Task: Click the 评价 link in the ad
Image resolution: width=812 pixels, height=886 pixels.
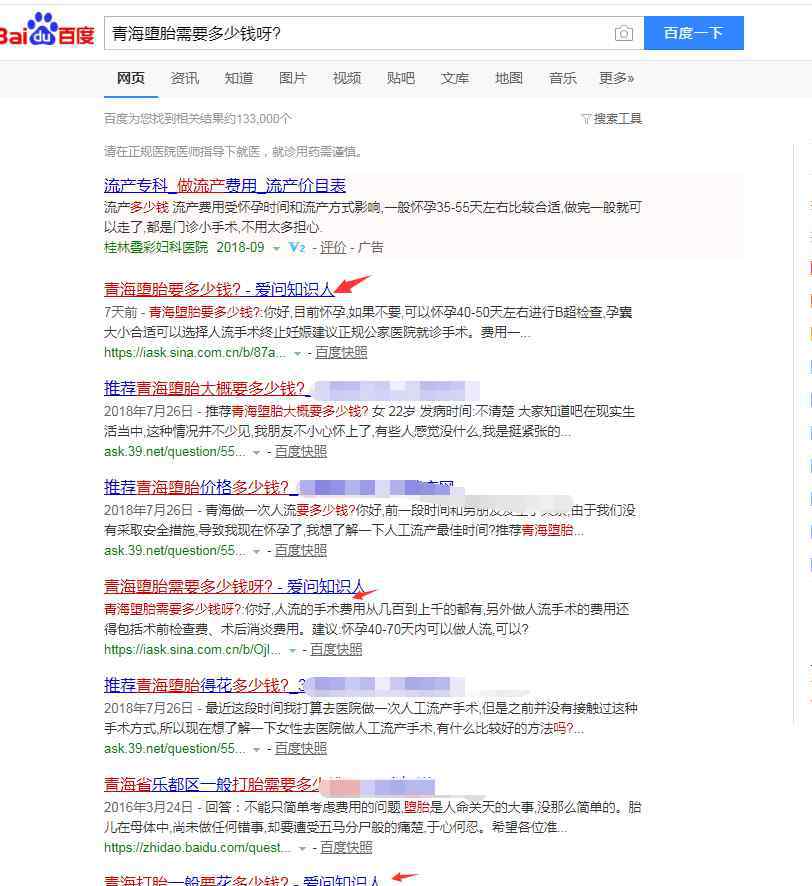Action: pos(333,247)
